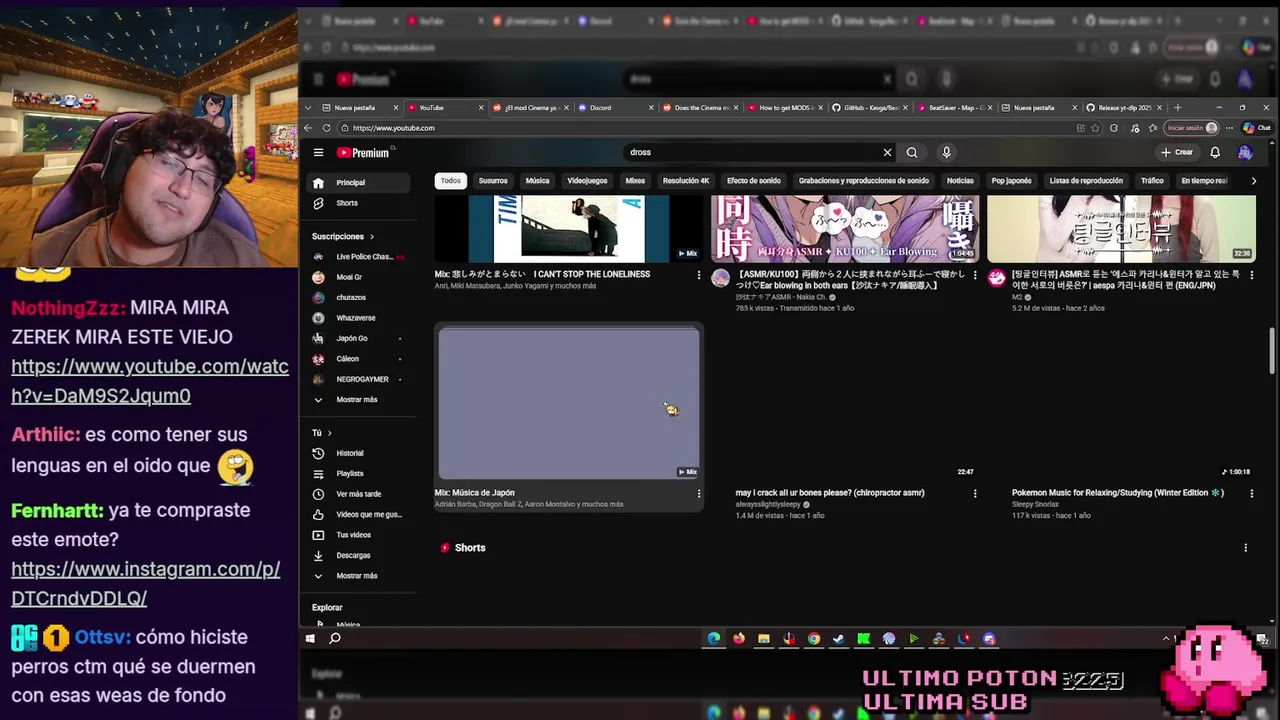
Task: Open Microsoft Edge from taskbar
Action: pos(714,639)
